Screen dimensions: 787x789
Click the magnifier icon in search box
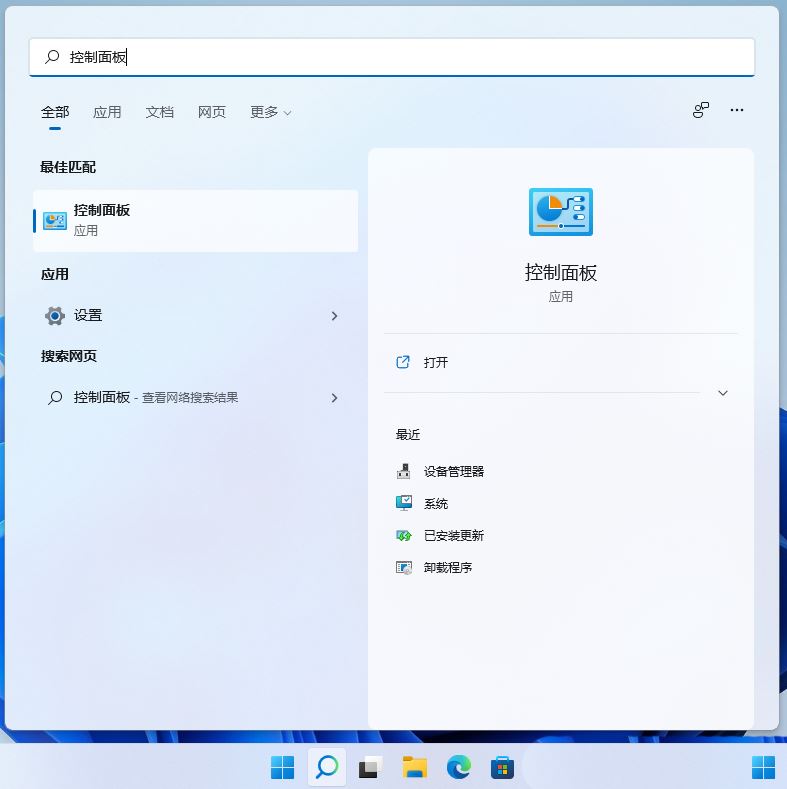tap(52, 57)
